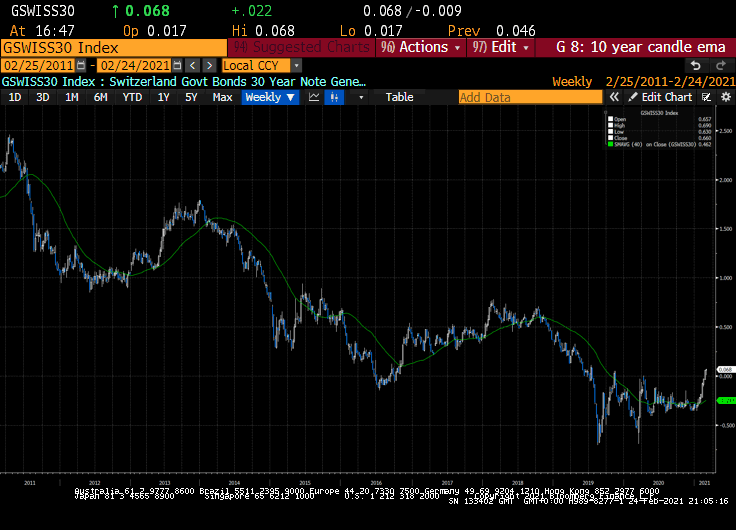Select Max time range
736x530 pixels.
click(222, 97)
